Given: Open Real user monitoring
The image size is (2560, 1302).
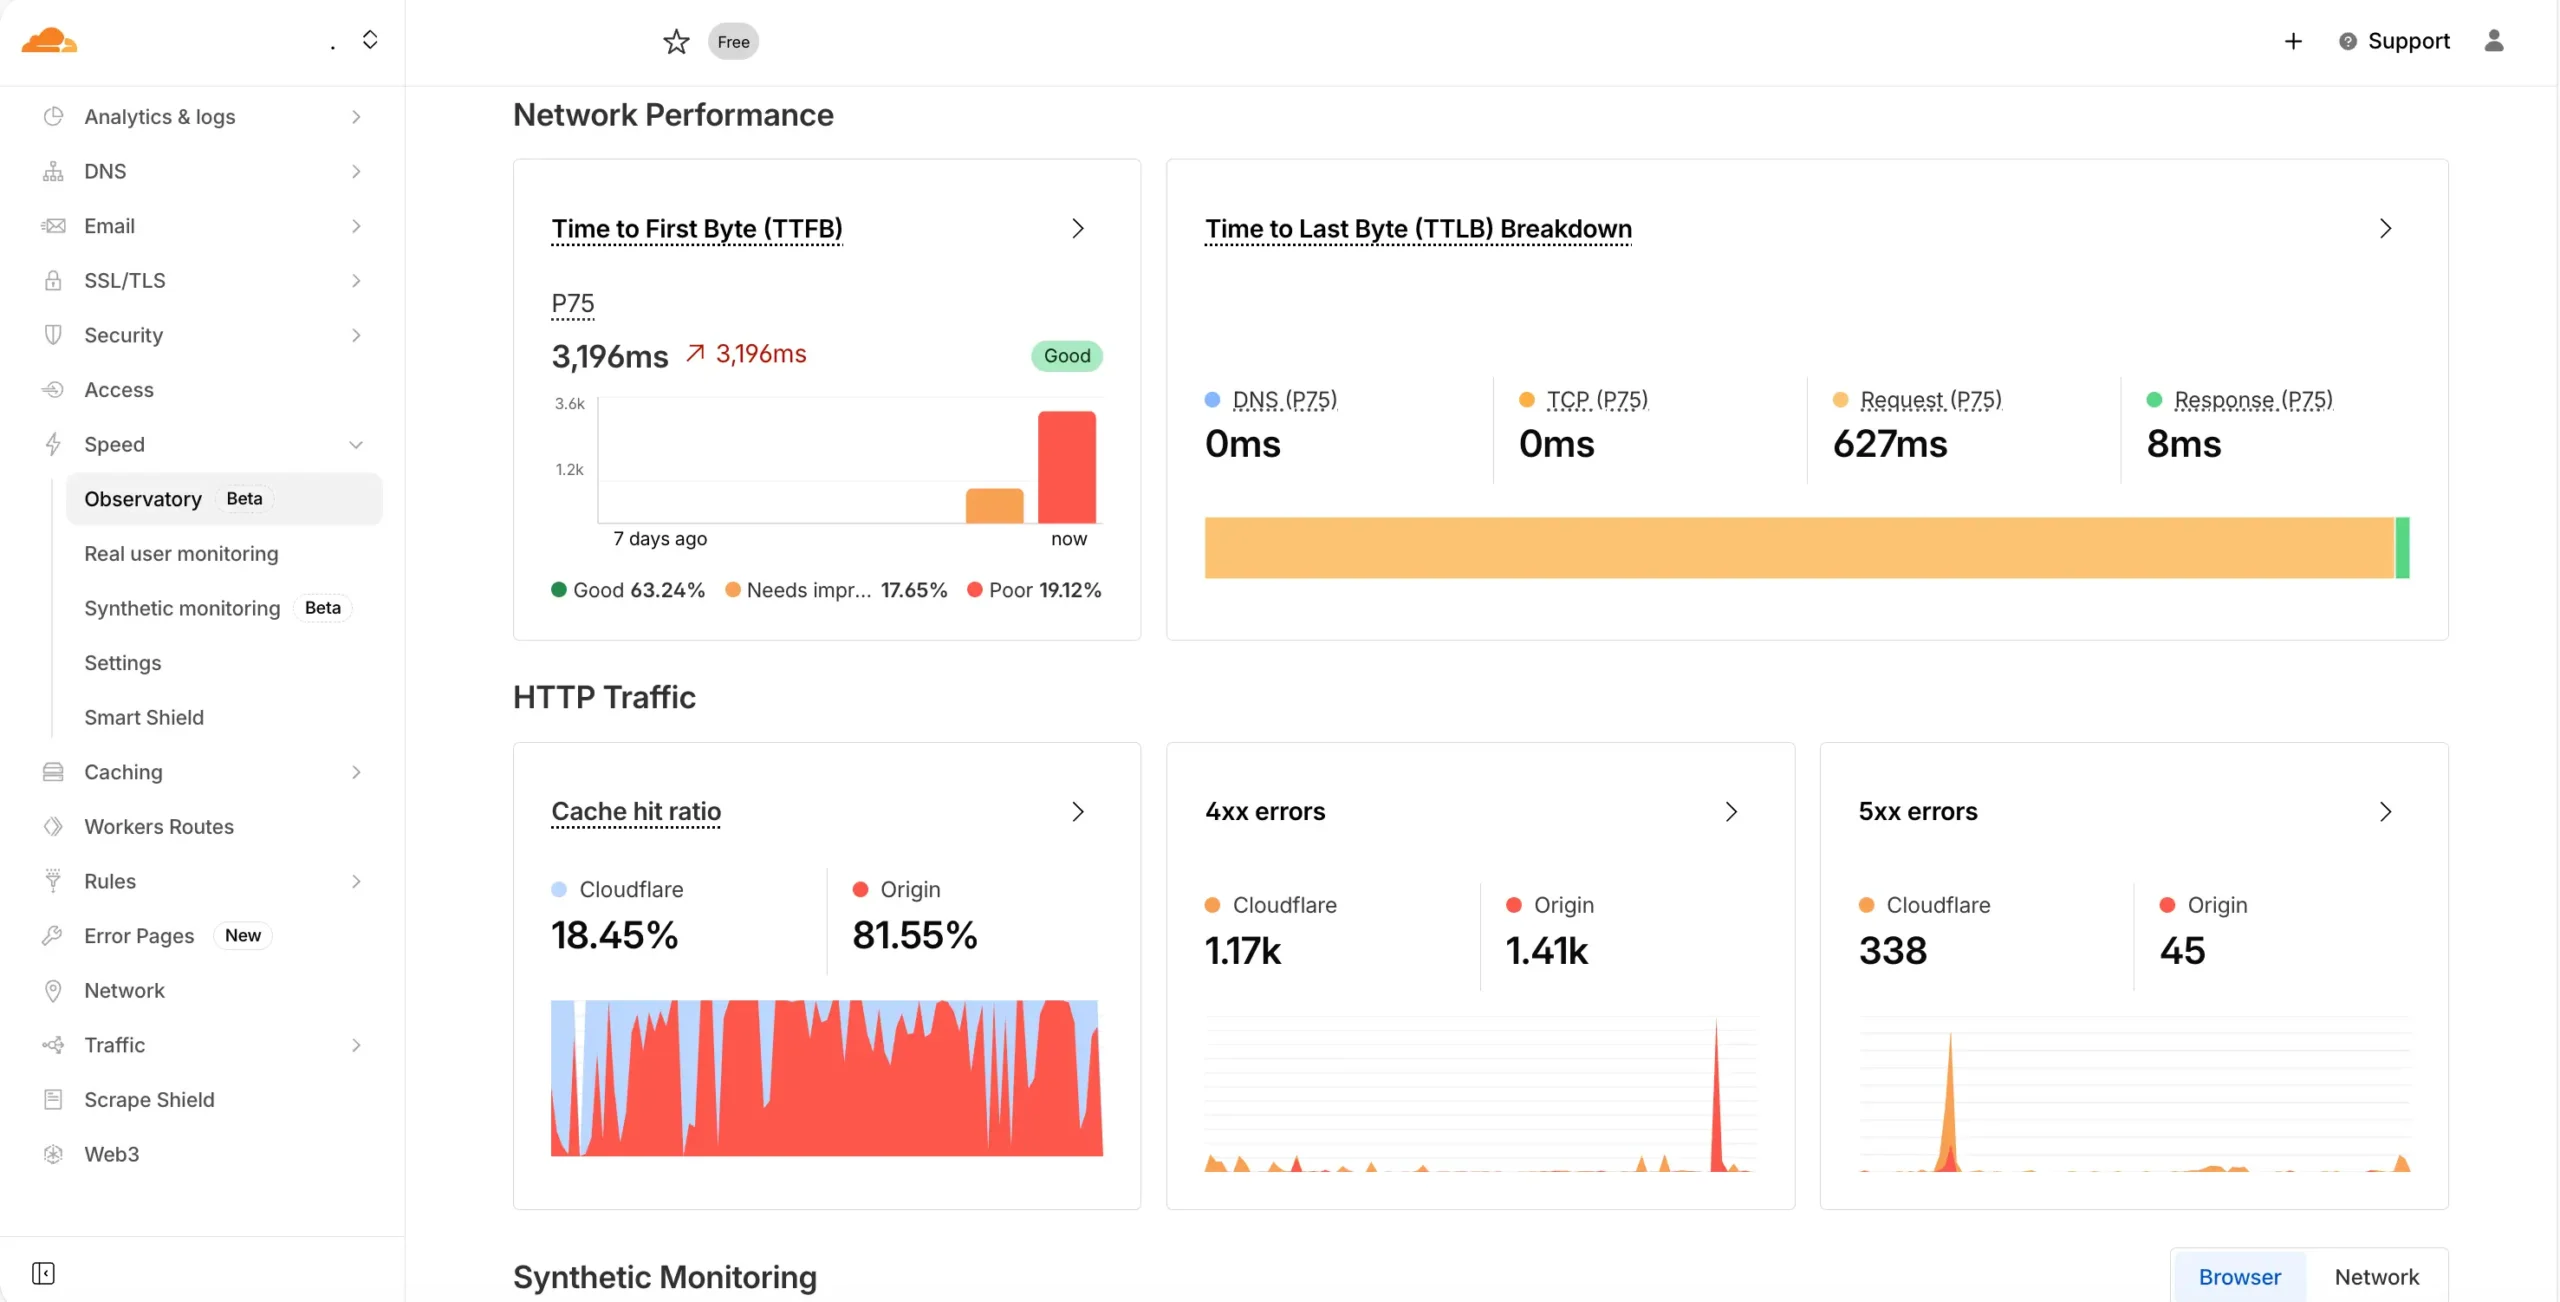Looking at the screenshot, I should (x=181, y=554).
